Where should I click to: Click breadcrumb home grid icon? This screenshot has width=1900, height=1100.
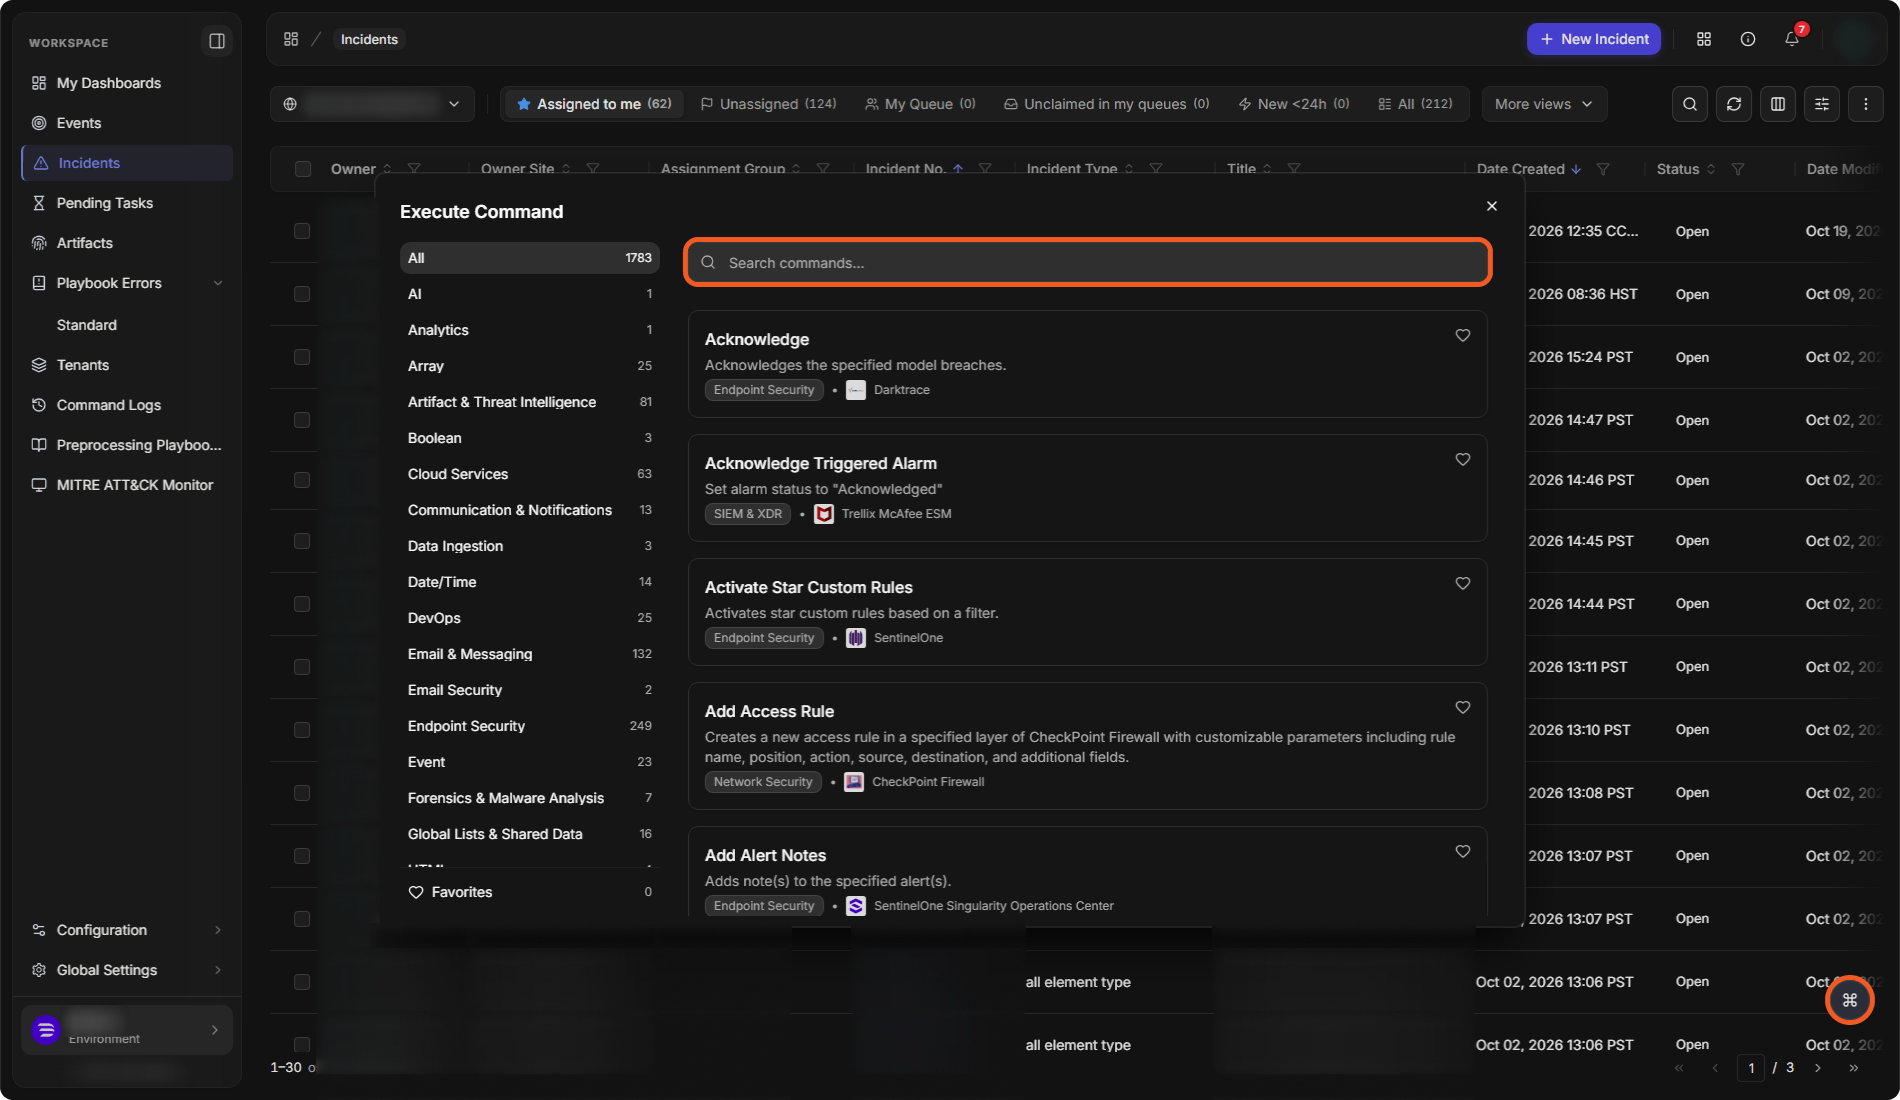point(291,39)
